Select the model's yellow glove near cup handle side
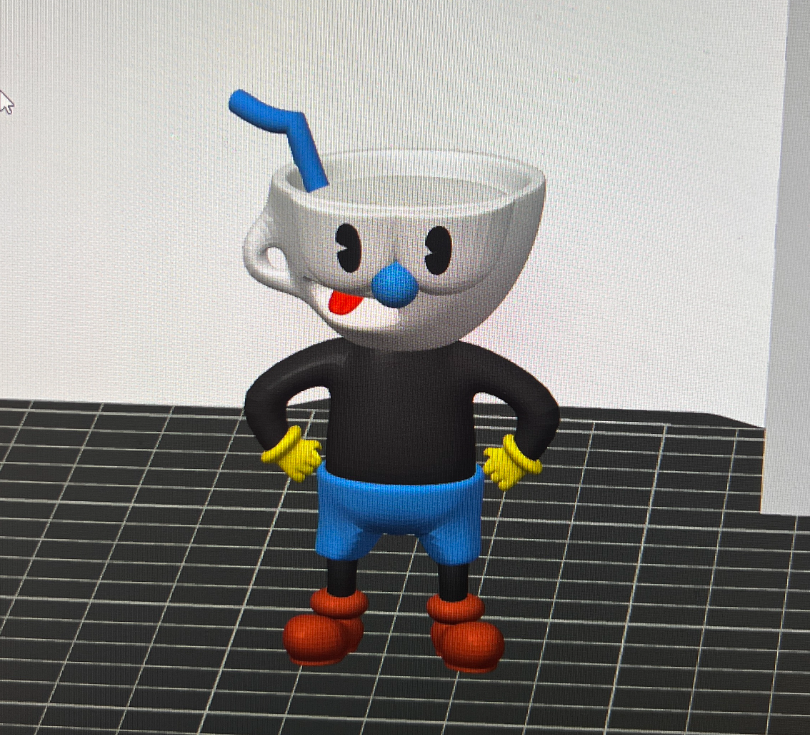 tap(293, 453)
